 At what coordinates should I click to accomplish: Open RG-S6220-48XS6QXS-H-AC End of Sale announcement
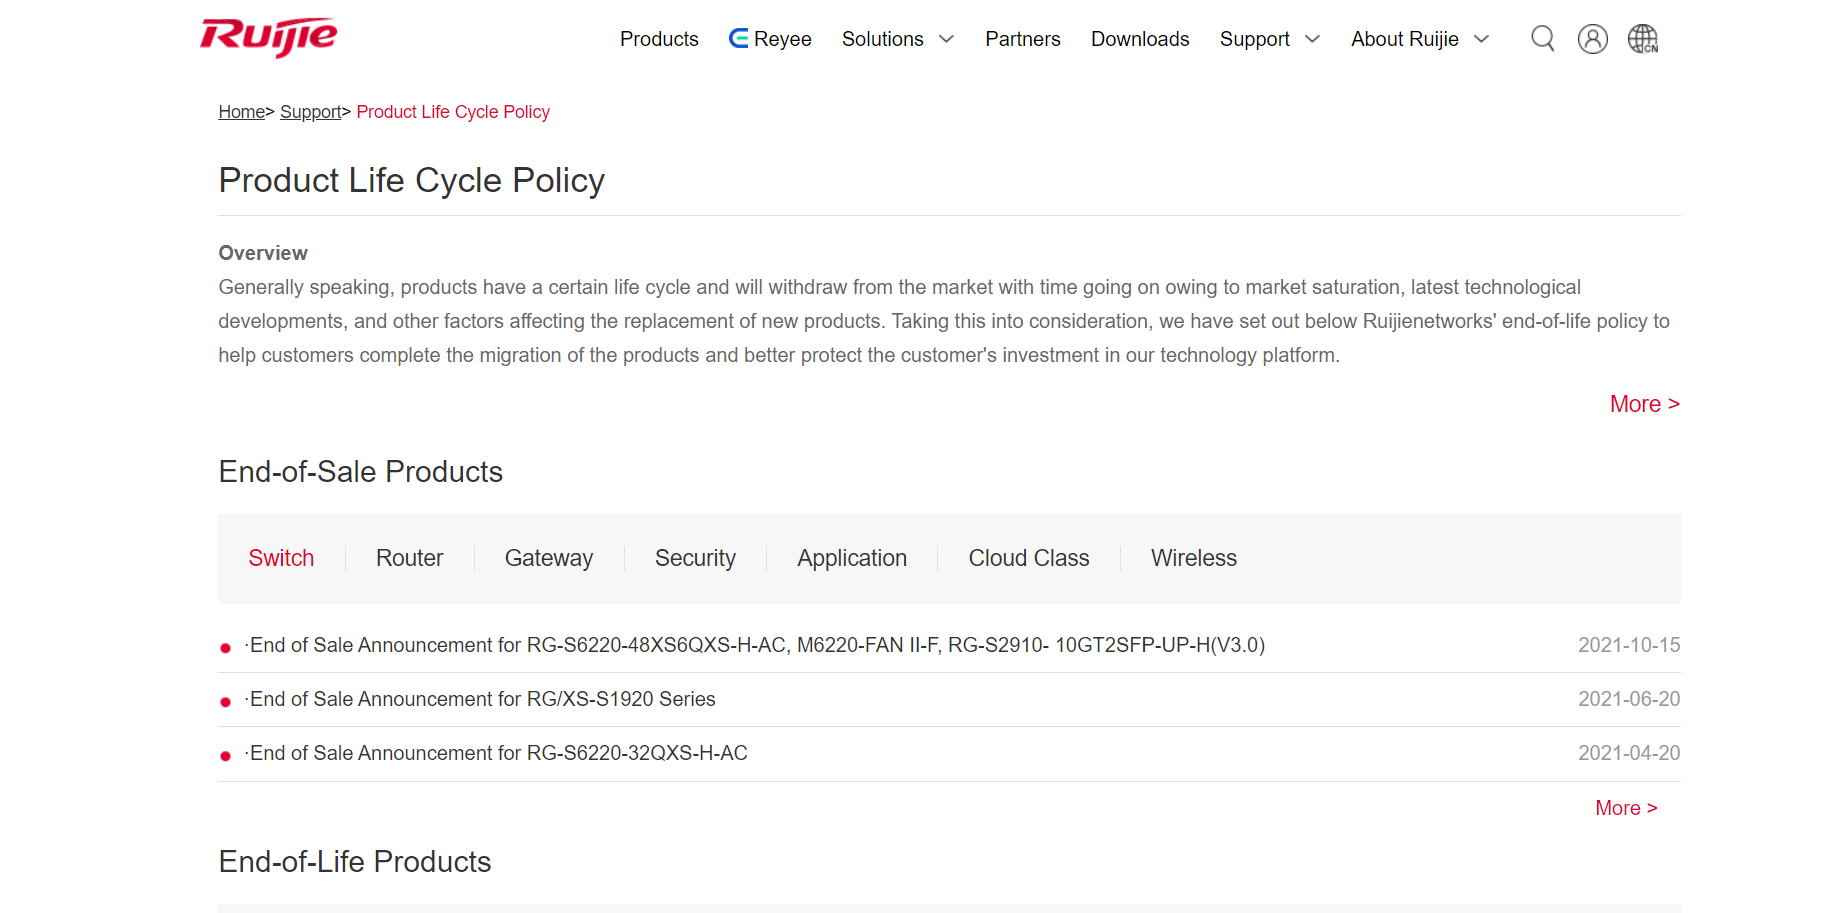tap(756, 645)
